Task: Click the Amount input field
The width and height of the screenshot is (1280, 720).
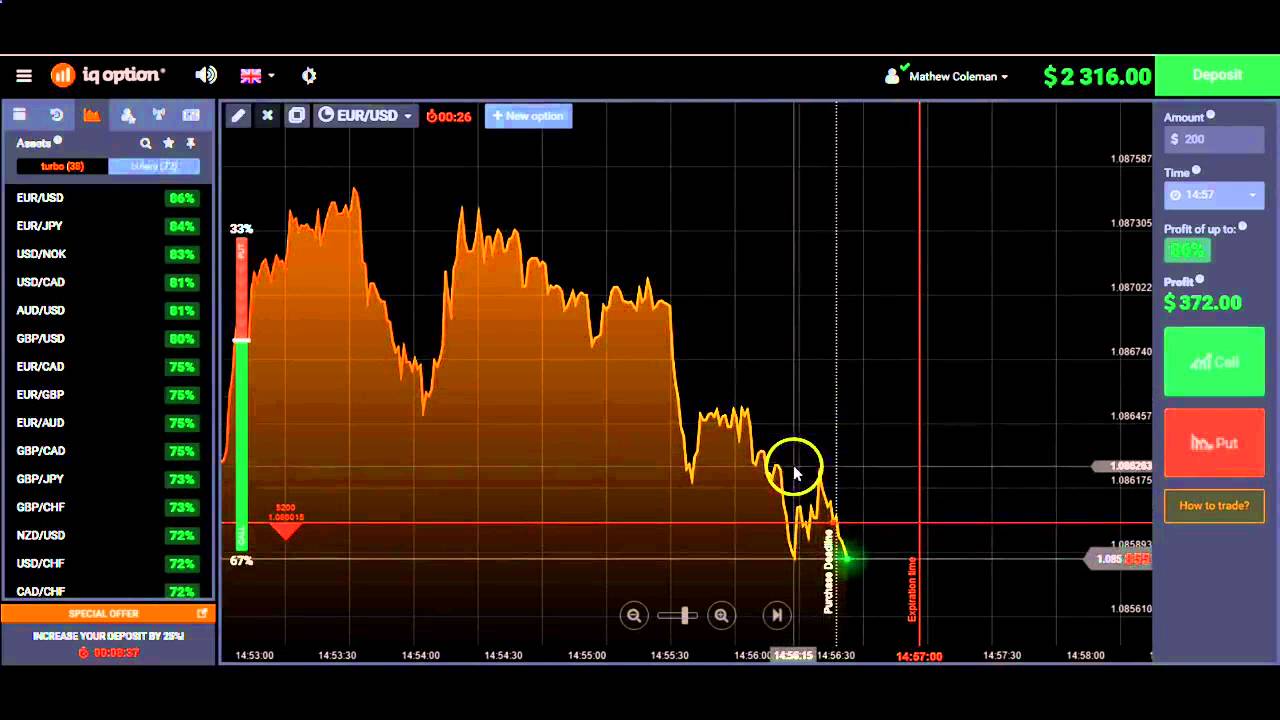Action: (x=1214, y=140)
